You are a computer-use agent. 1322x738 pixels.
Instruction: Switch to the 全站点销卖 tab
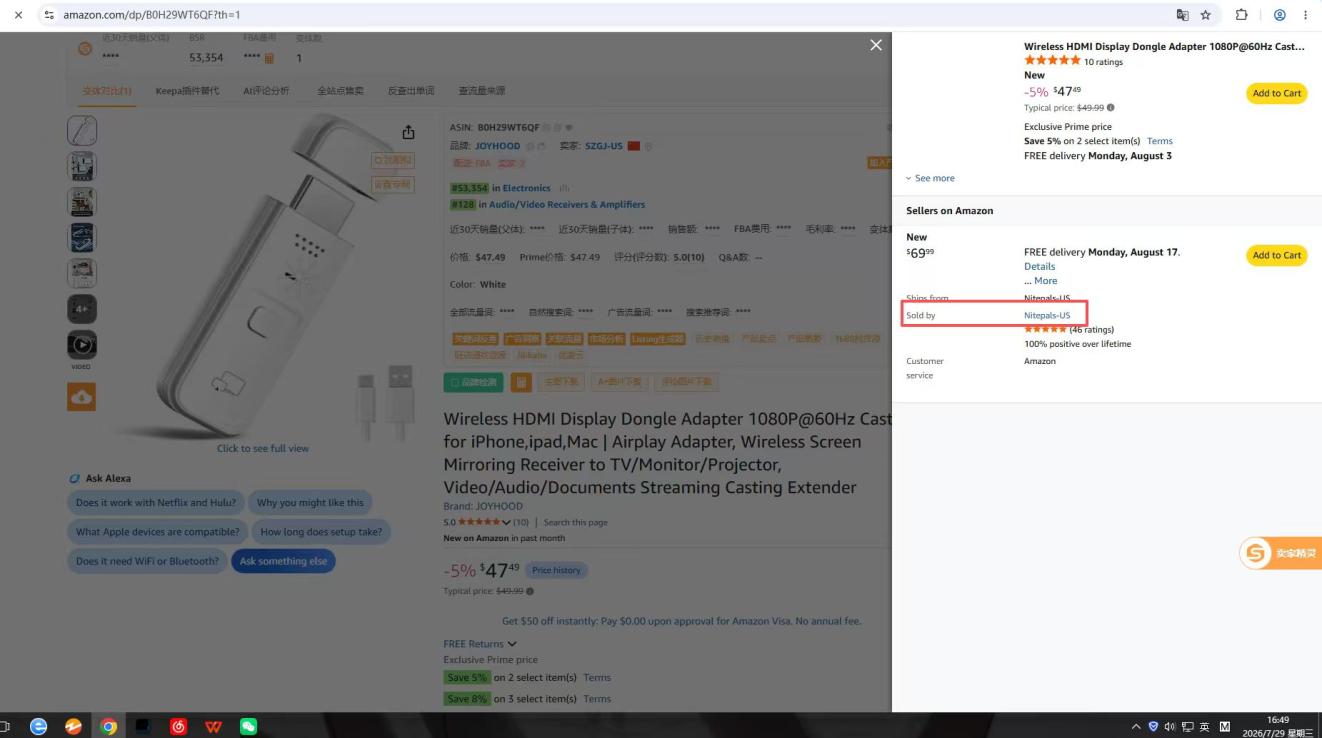(x=341, y=91)
